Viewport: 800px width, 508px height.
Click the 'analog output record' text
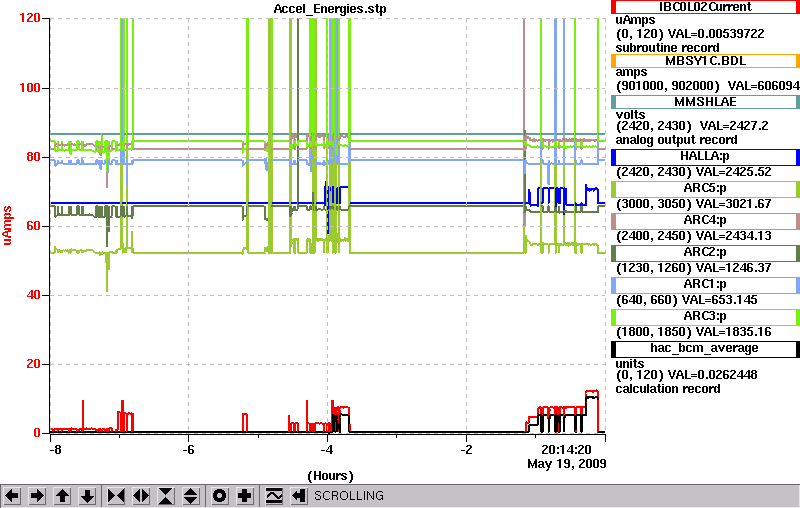click(676, 140)
